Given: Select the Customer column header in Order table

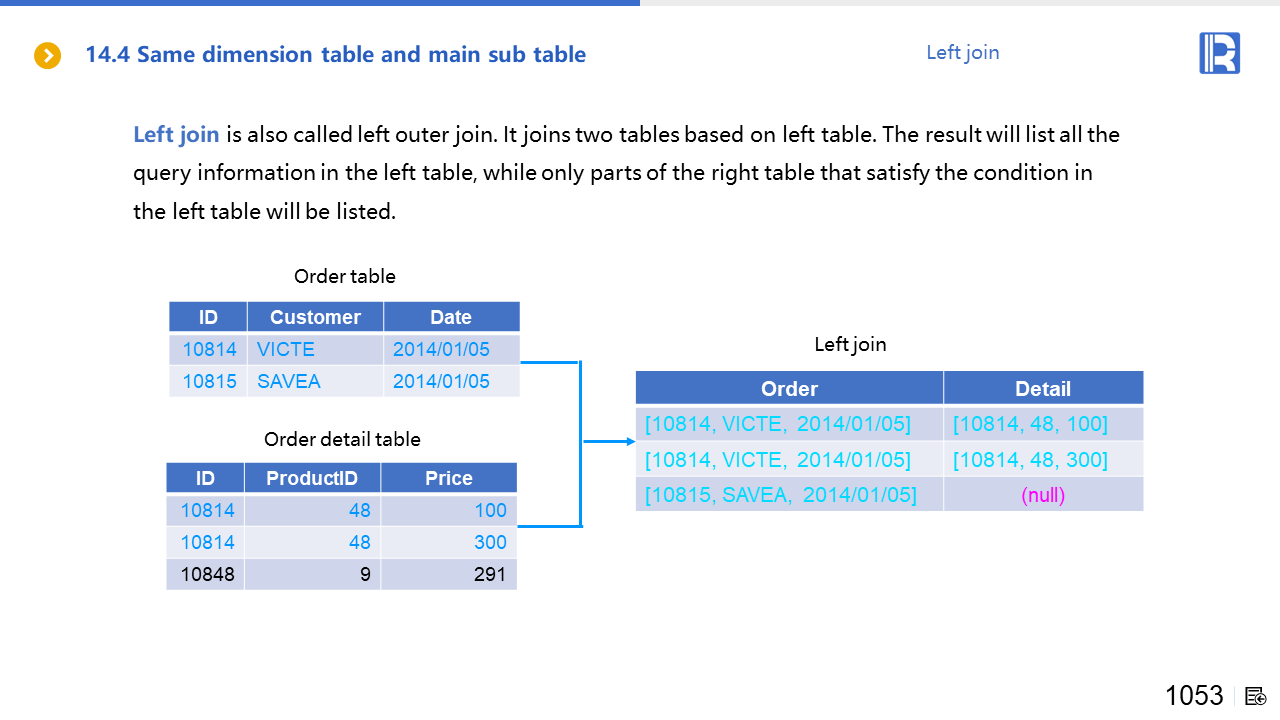Looking at the screenshot, I should (315, 317).
